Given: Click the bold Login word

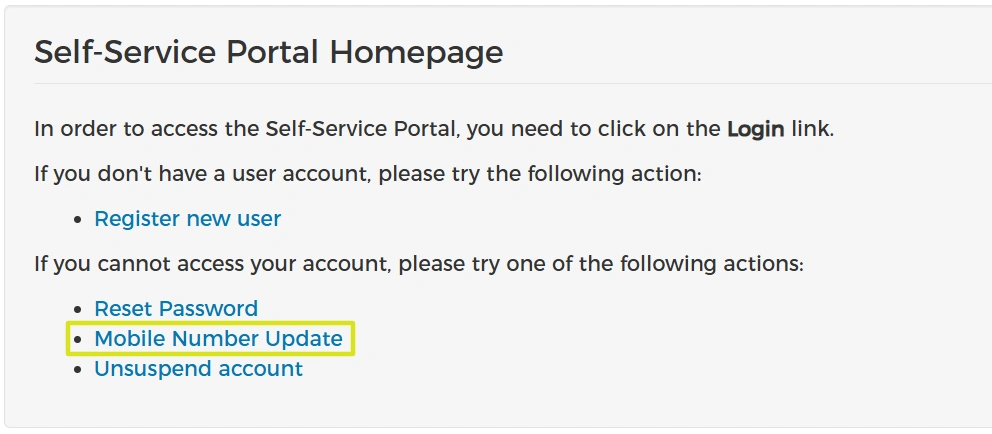Looking at the screenshot, I should [x=755, y=129].
